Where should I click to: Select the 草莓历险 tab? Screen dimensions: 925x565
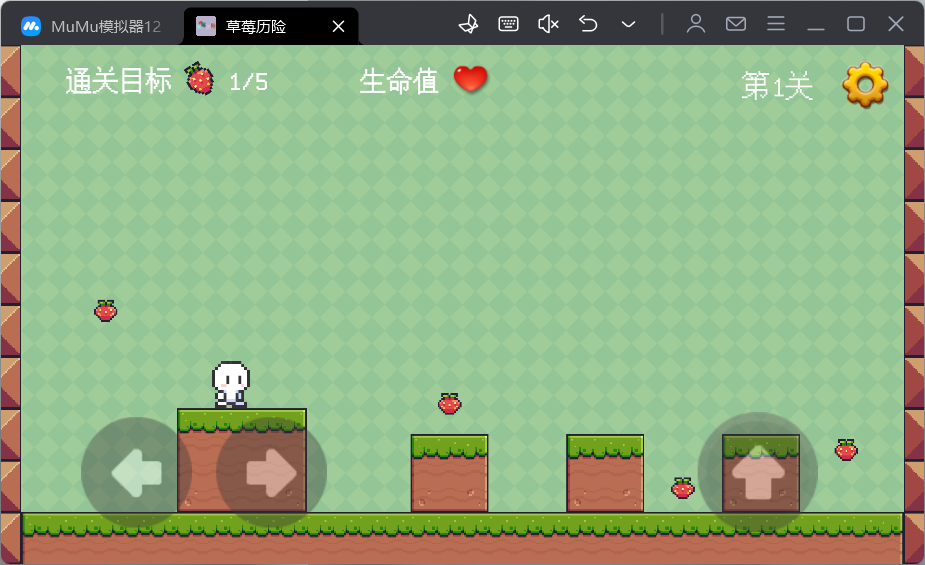click(x=257, y=26)
